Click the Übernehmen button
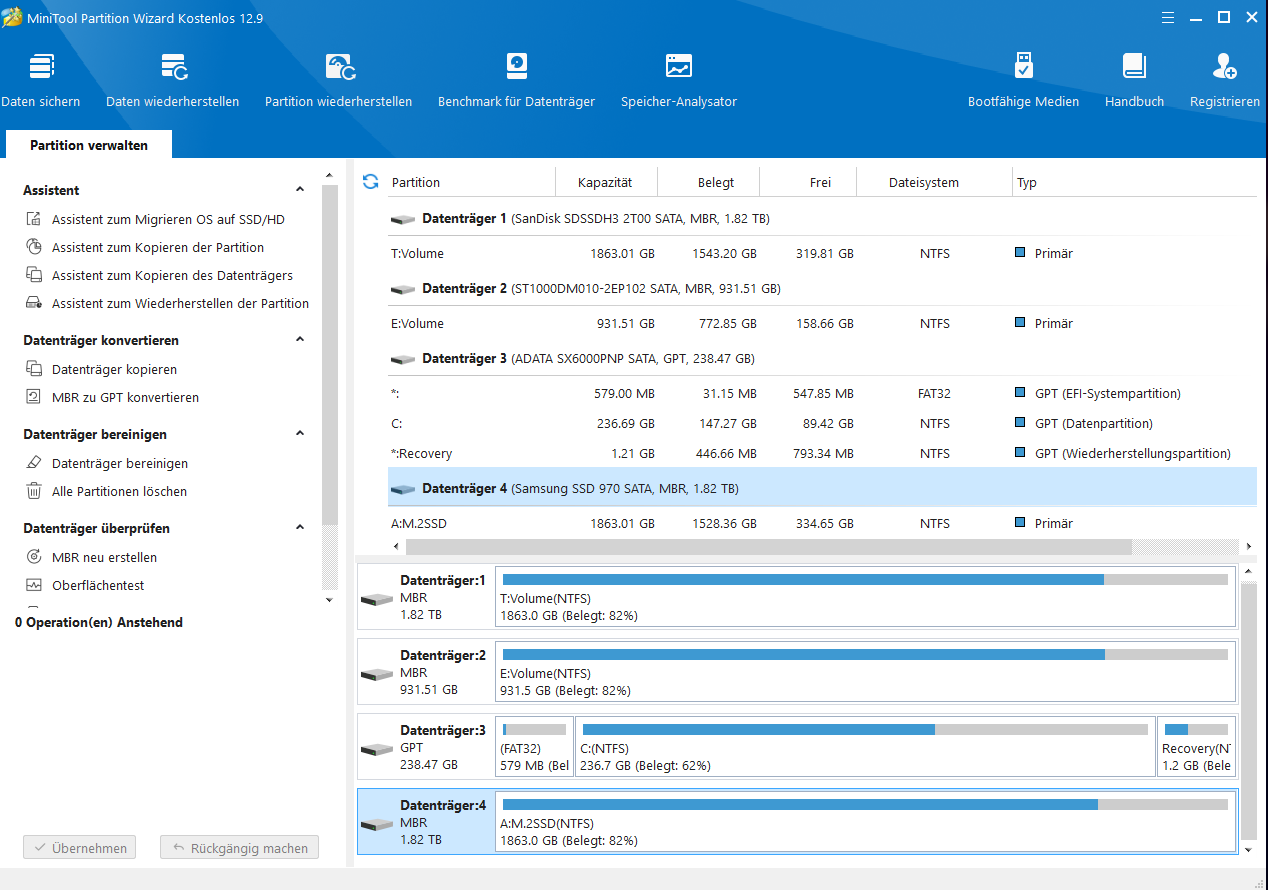1268x890 pixels. pyautogui.click(x=81, y=848)
